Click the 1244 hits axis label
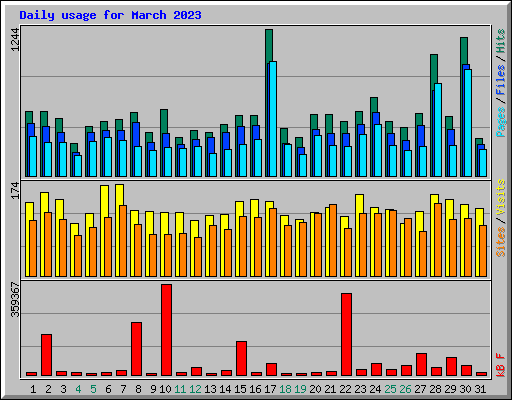This screenshot has height=400, width=512. (15, 40)
